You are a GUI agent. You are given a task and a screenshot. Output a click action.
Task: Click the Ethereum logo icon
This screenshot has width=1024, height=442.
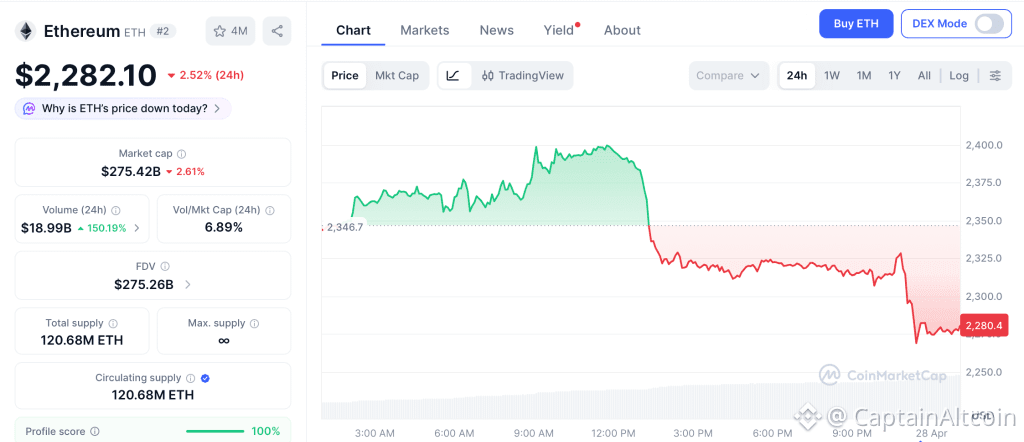coord(25,31)
